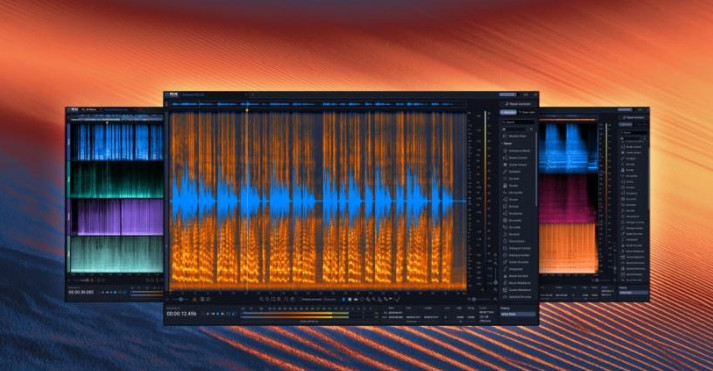Screen dimensions: 713x371
Task: Click the module search field in the center window
Action: coord(517,122)
